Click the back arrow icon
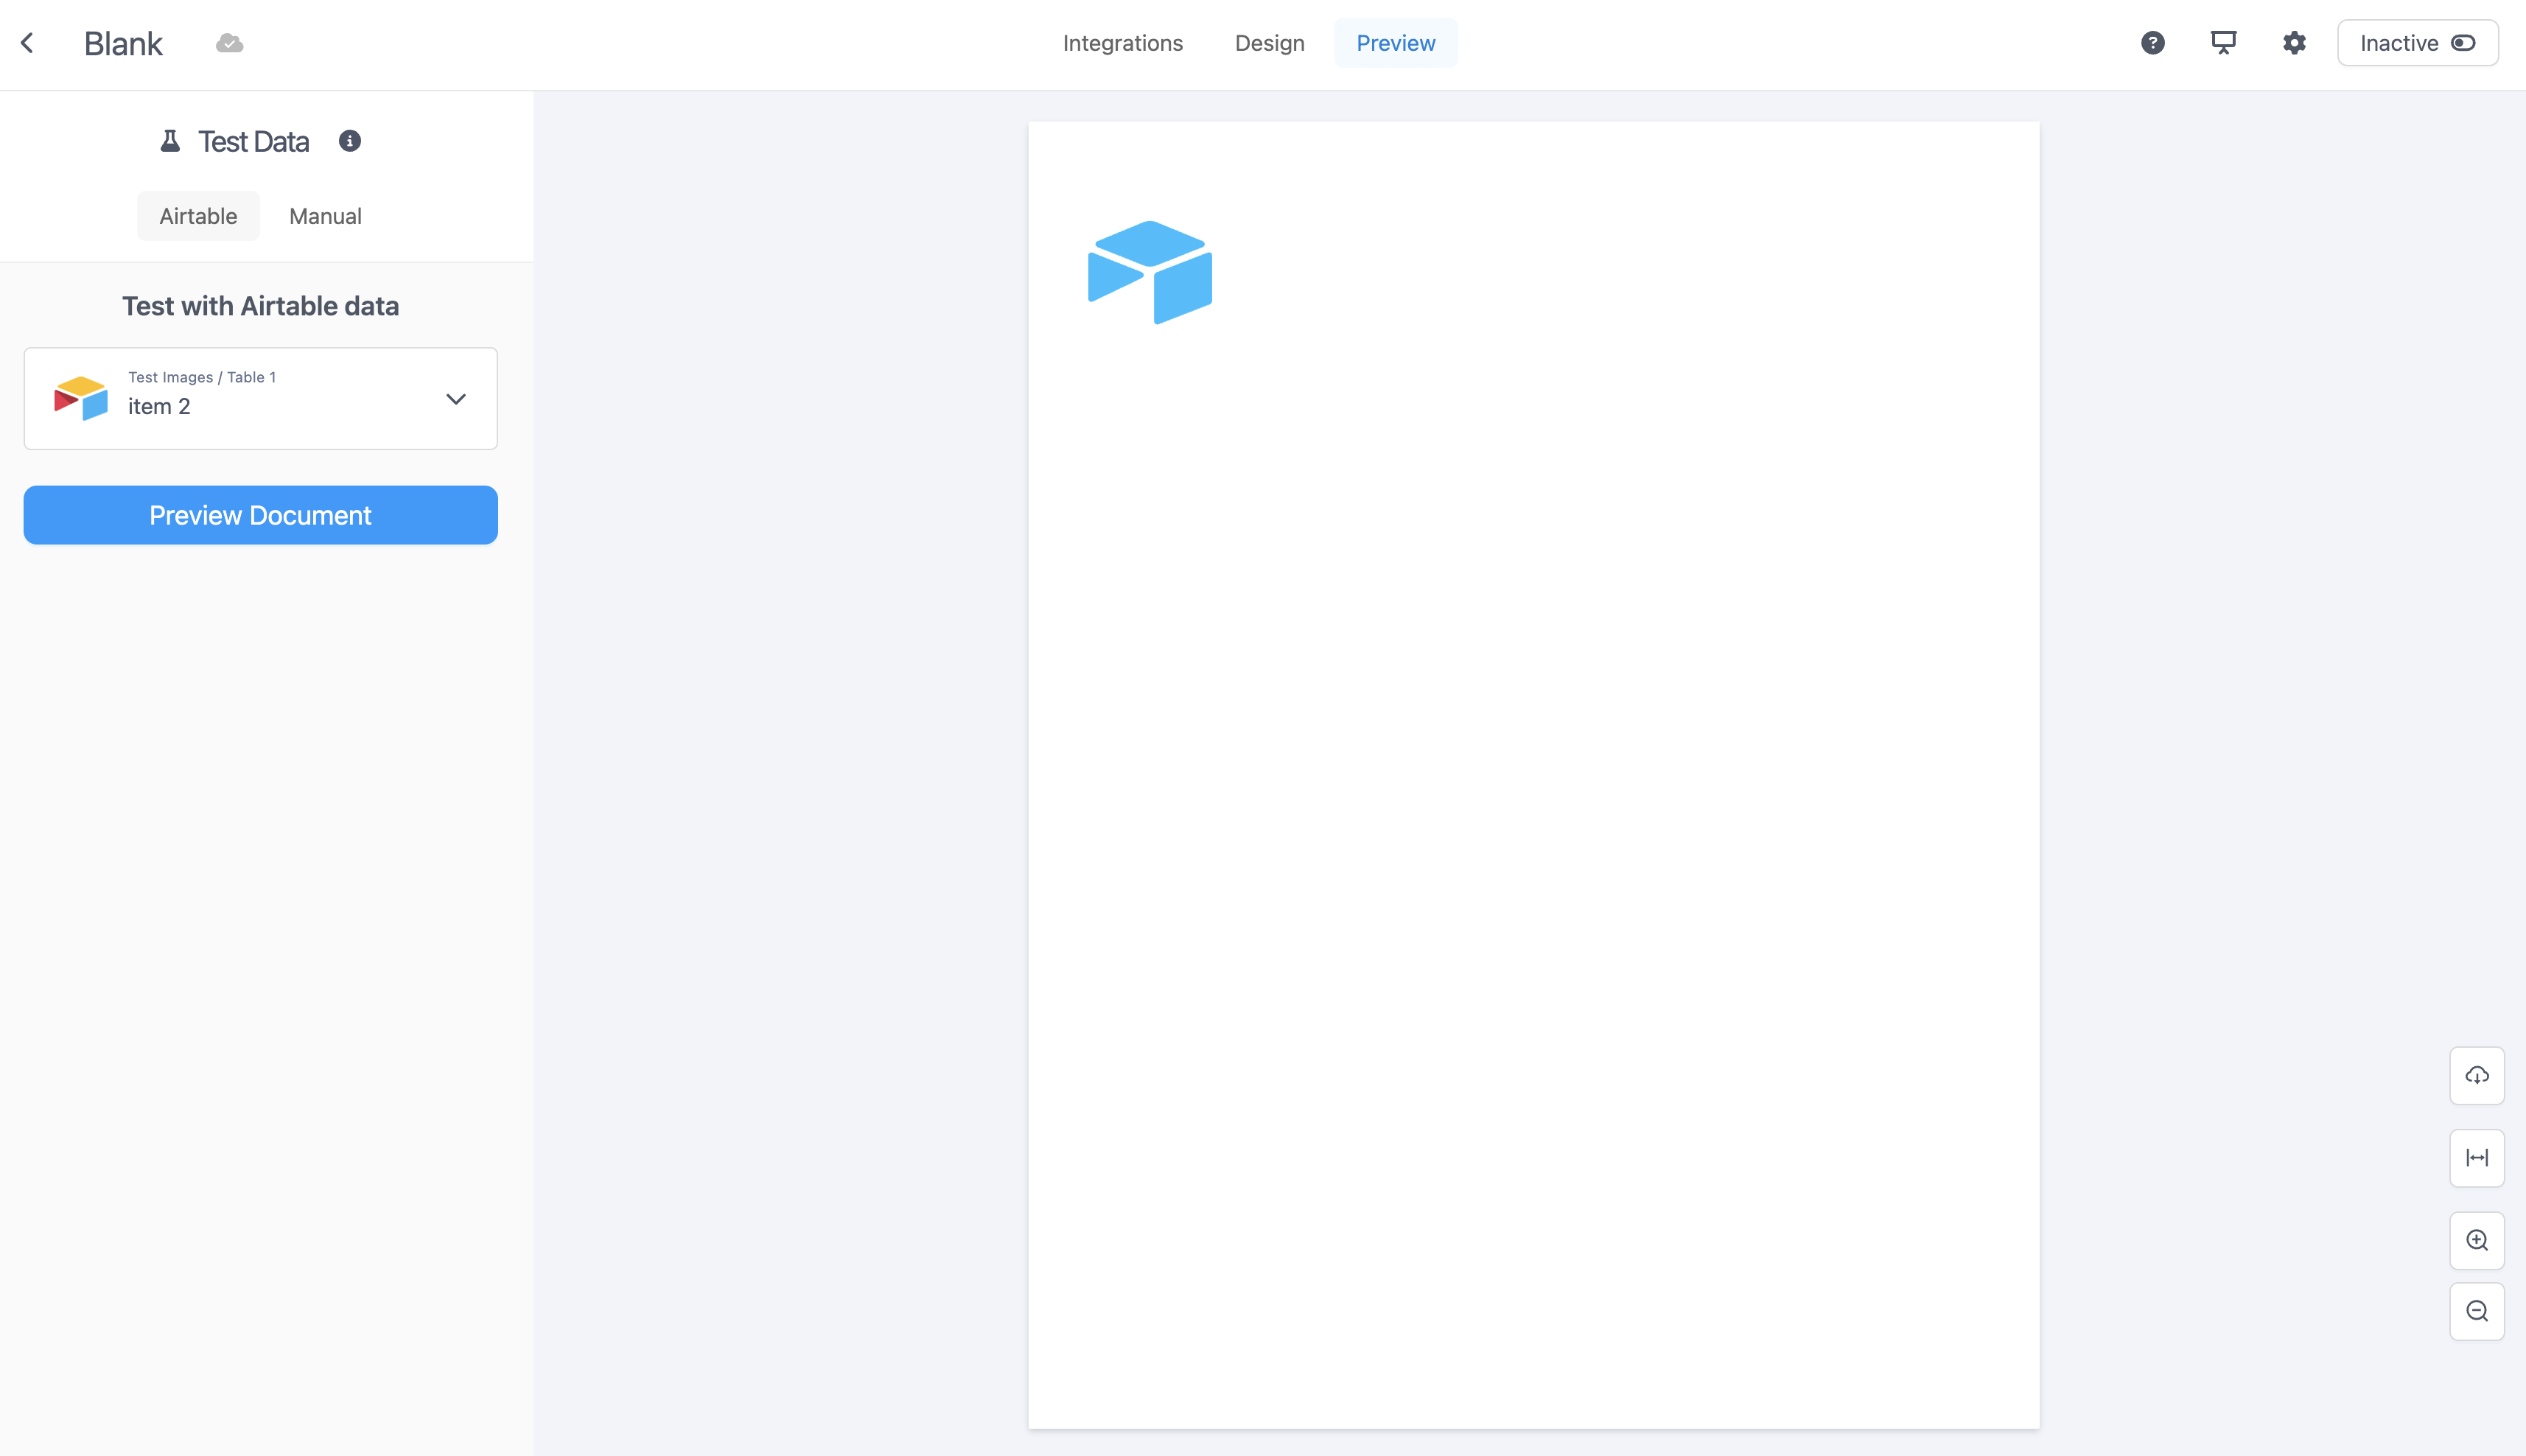Screen dimensions: 2526x1456 click(x=27, y=43)
